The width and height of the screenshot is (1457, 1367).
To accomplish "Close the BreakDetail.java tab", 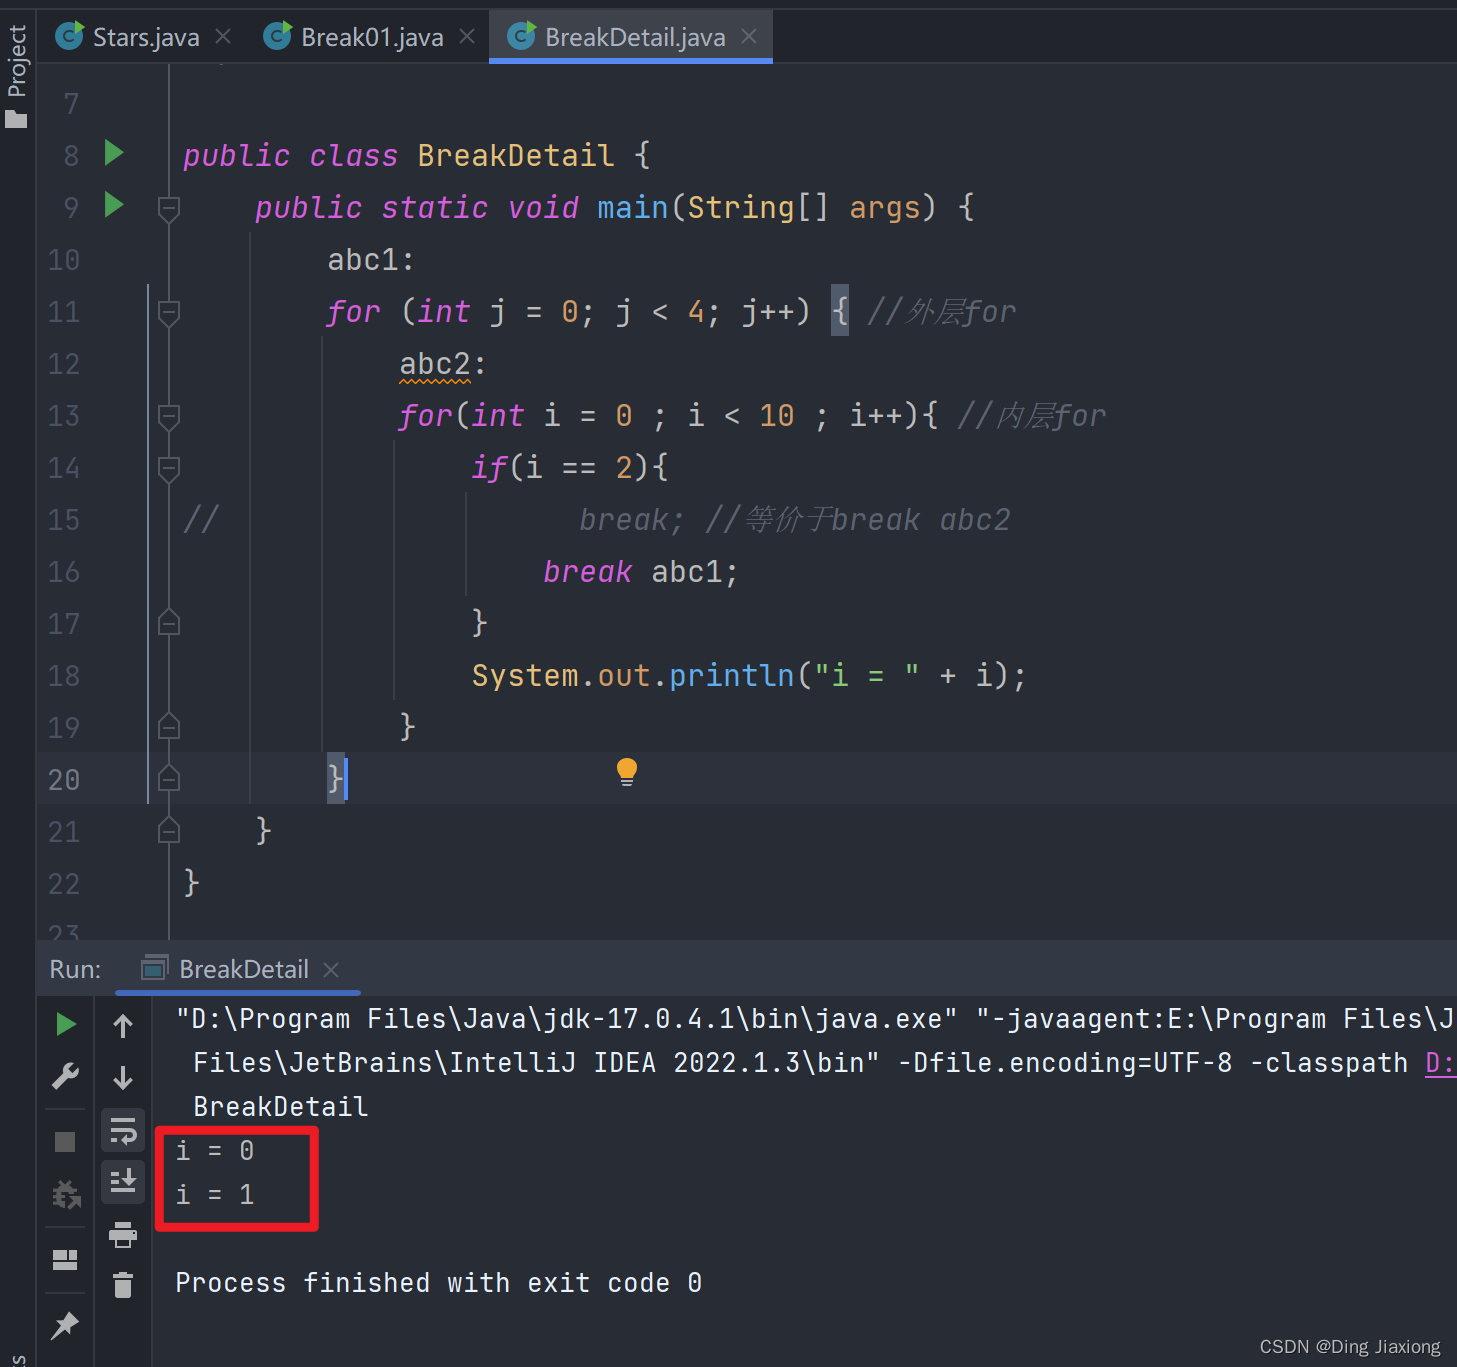I will pos(749,36).
